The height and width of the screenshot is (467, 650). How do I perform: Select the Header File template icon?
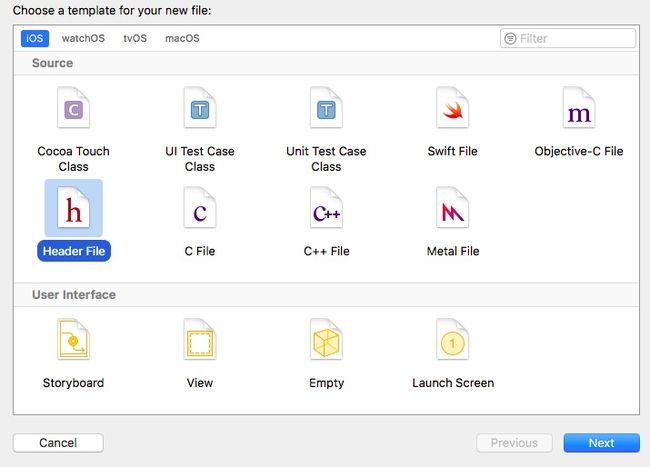(73, 208)
